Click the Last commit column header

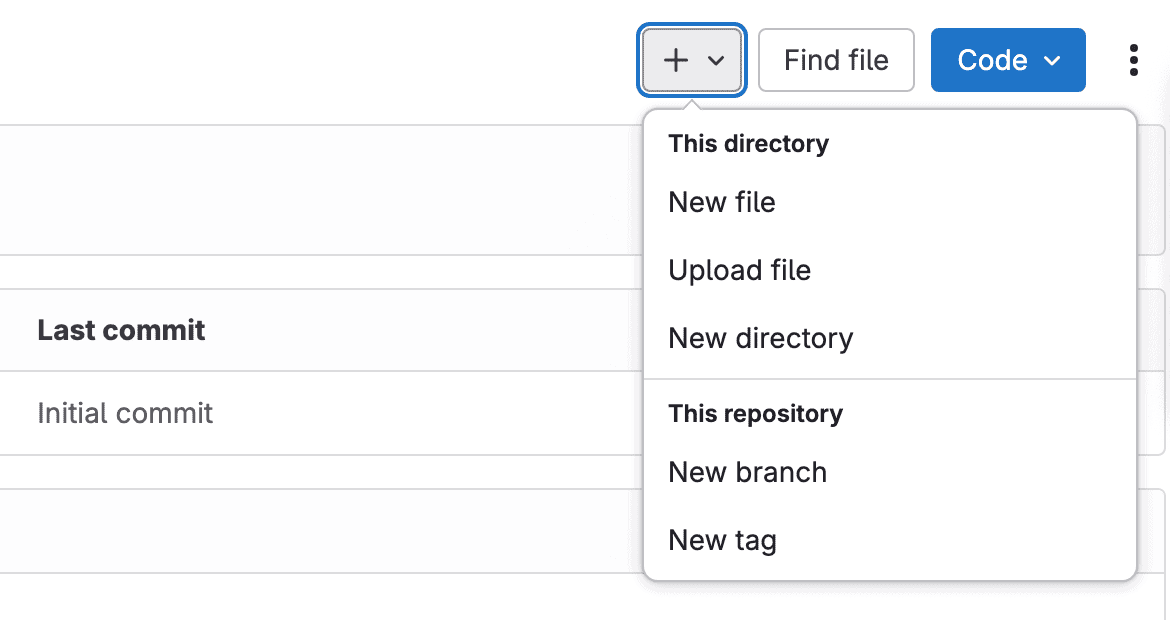[x=121, y=330]
